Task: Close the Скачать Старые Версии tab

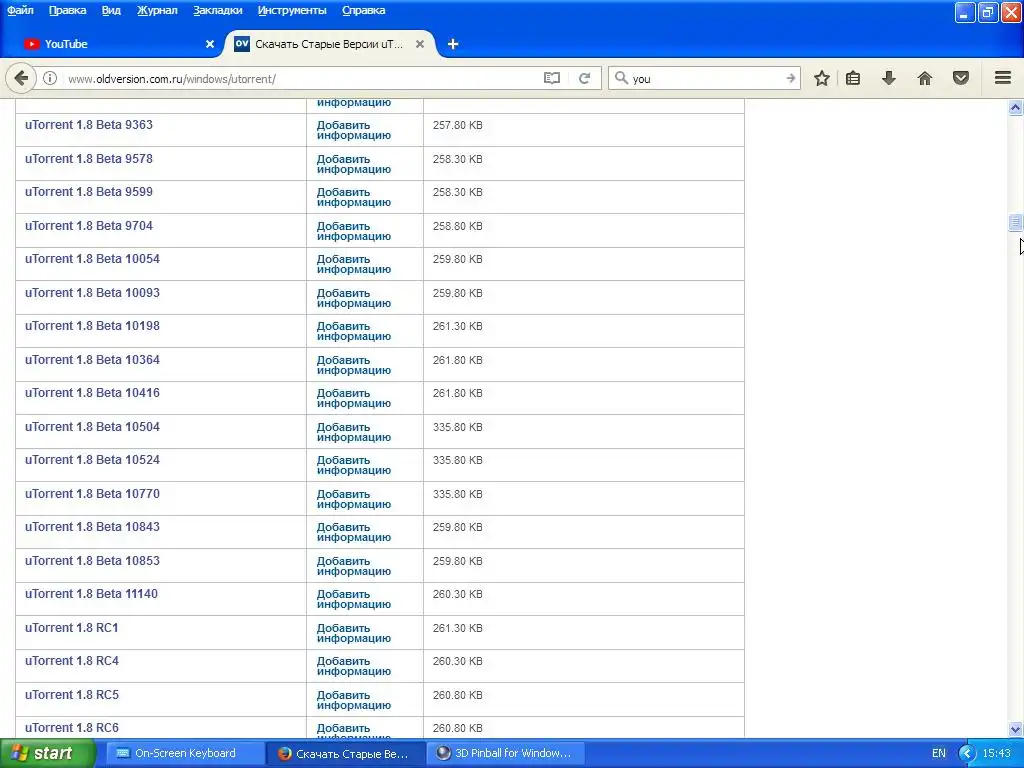Action: point(420,44)
